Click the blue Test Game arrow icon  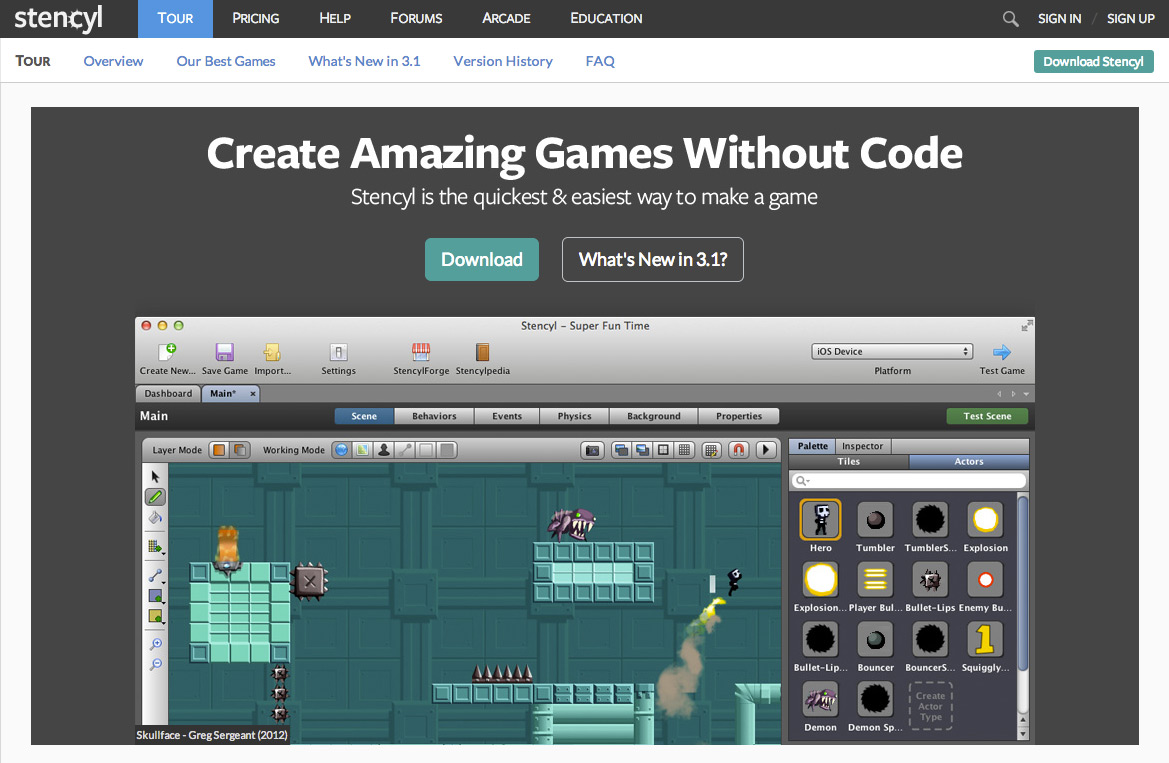point(1002,352)
